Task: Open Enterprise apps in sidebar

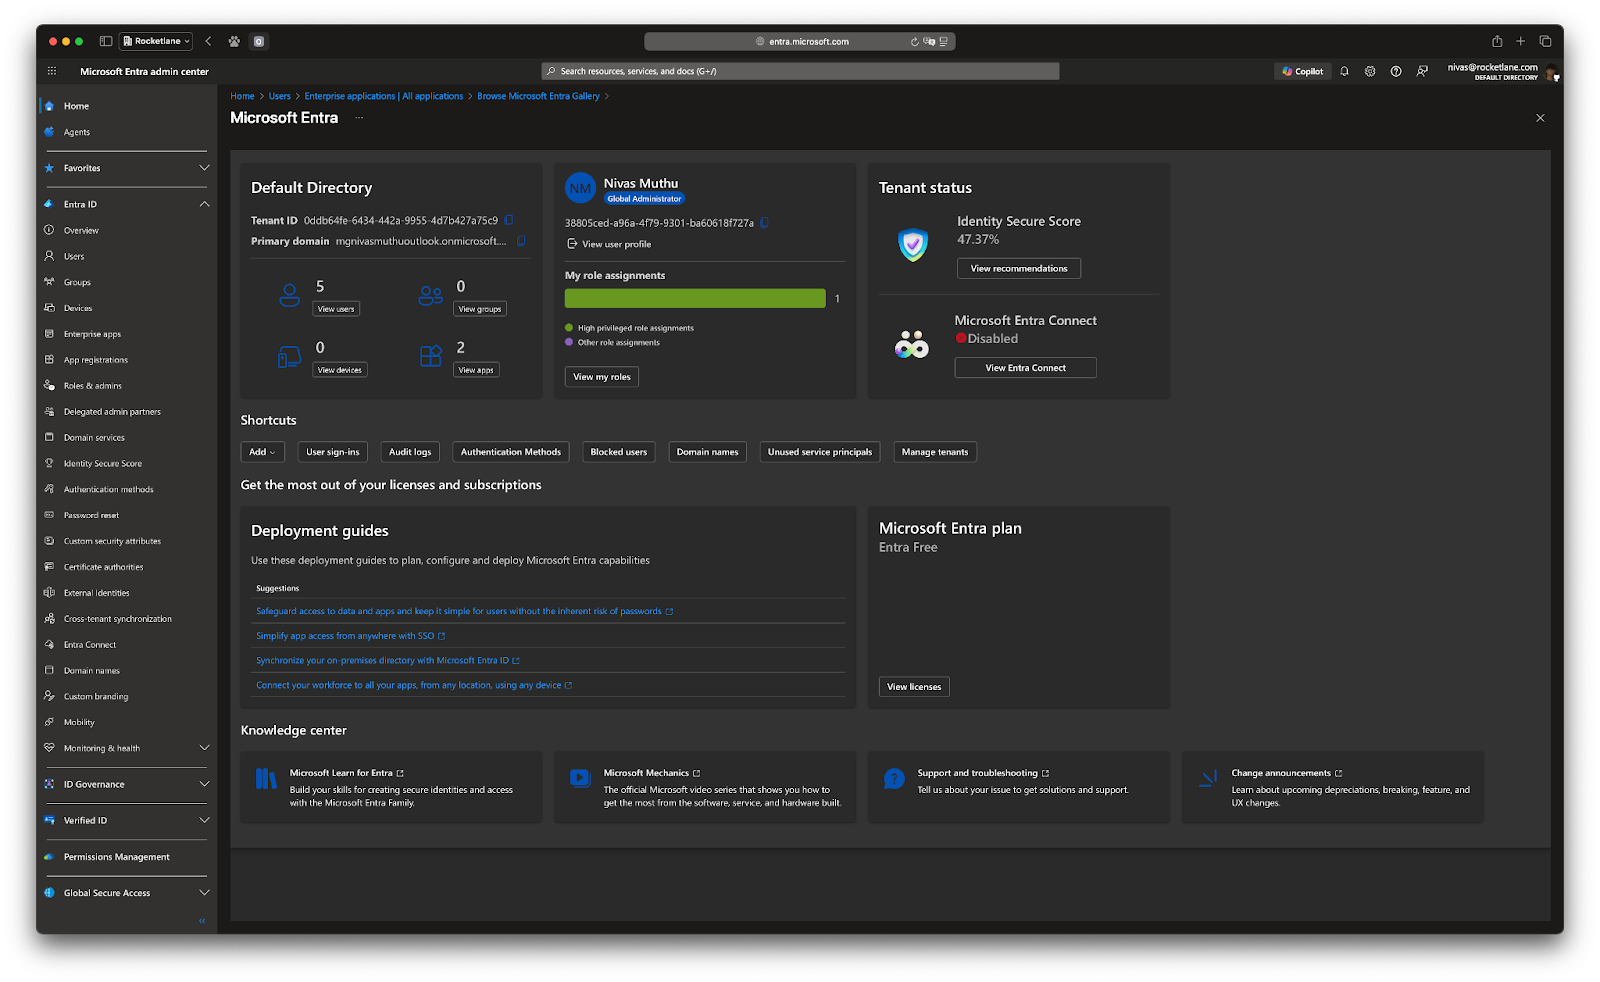Action: click(x=92, y=334)
